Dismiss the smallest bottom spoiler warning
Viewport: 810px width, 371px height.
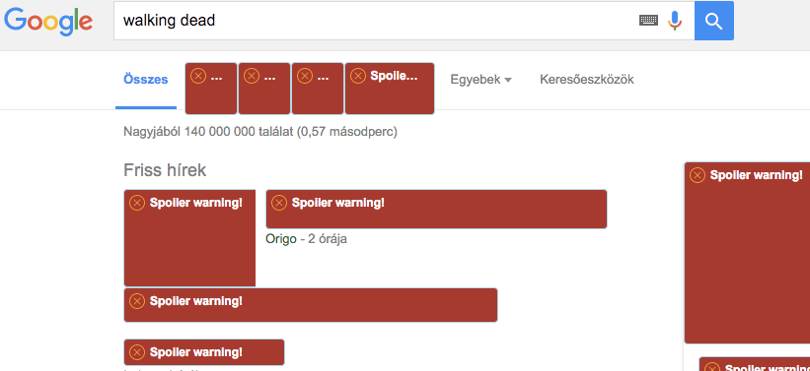click(136, 352)
